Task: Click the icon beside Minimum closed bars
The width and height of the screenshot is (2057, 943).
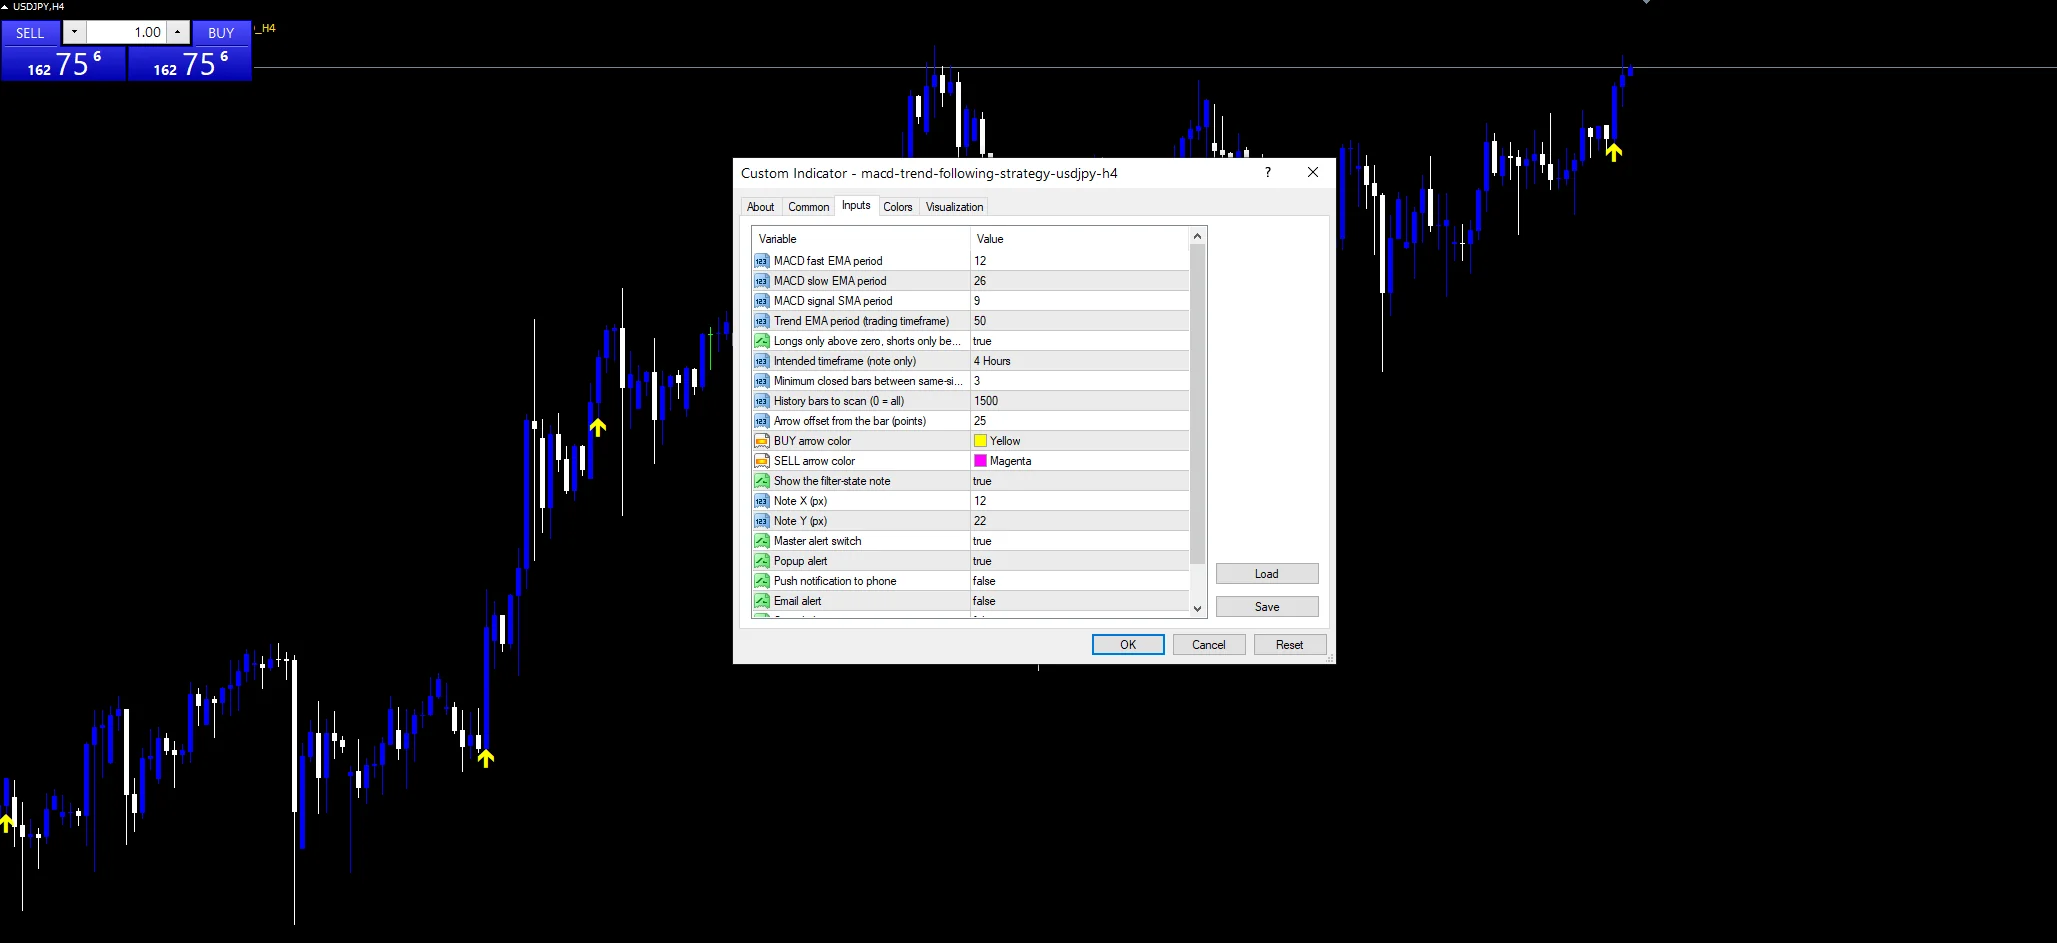Action: point(762,381)
